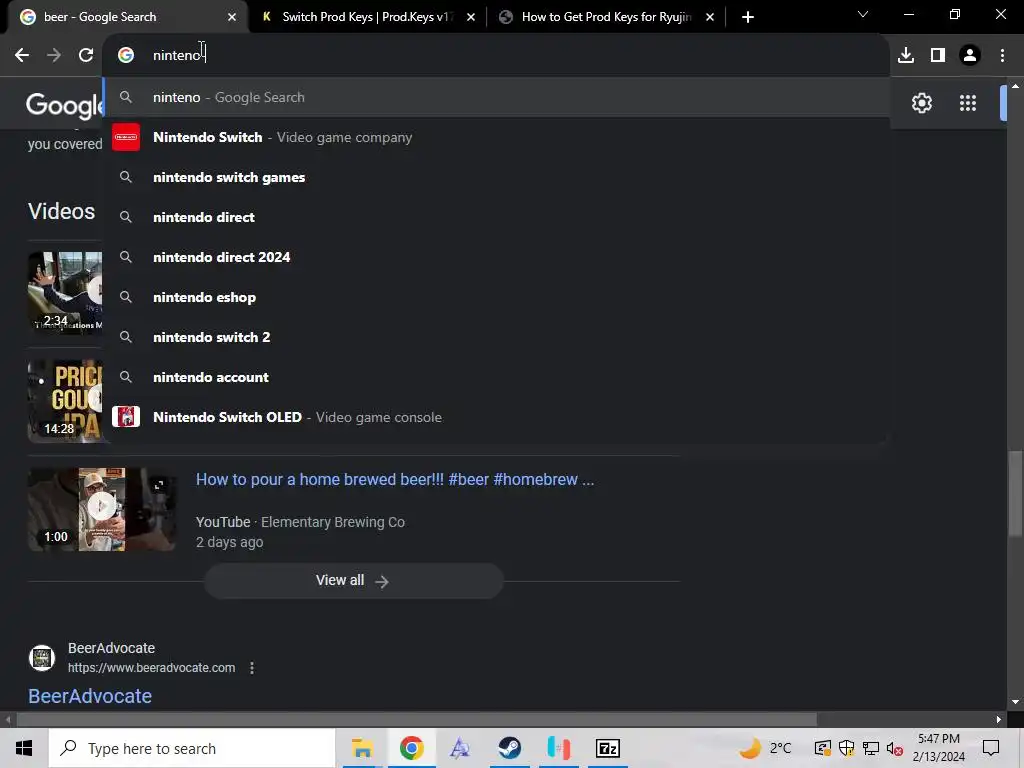Click the Google logo on page
The height and width of the screenshot is (768, 1024).
(x=65, y=104)
